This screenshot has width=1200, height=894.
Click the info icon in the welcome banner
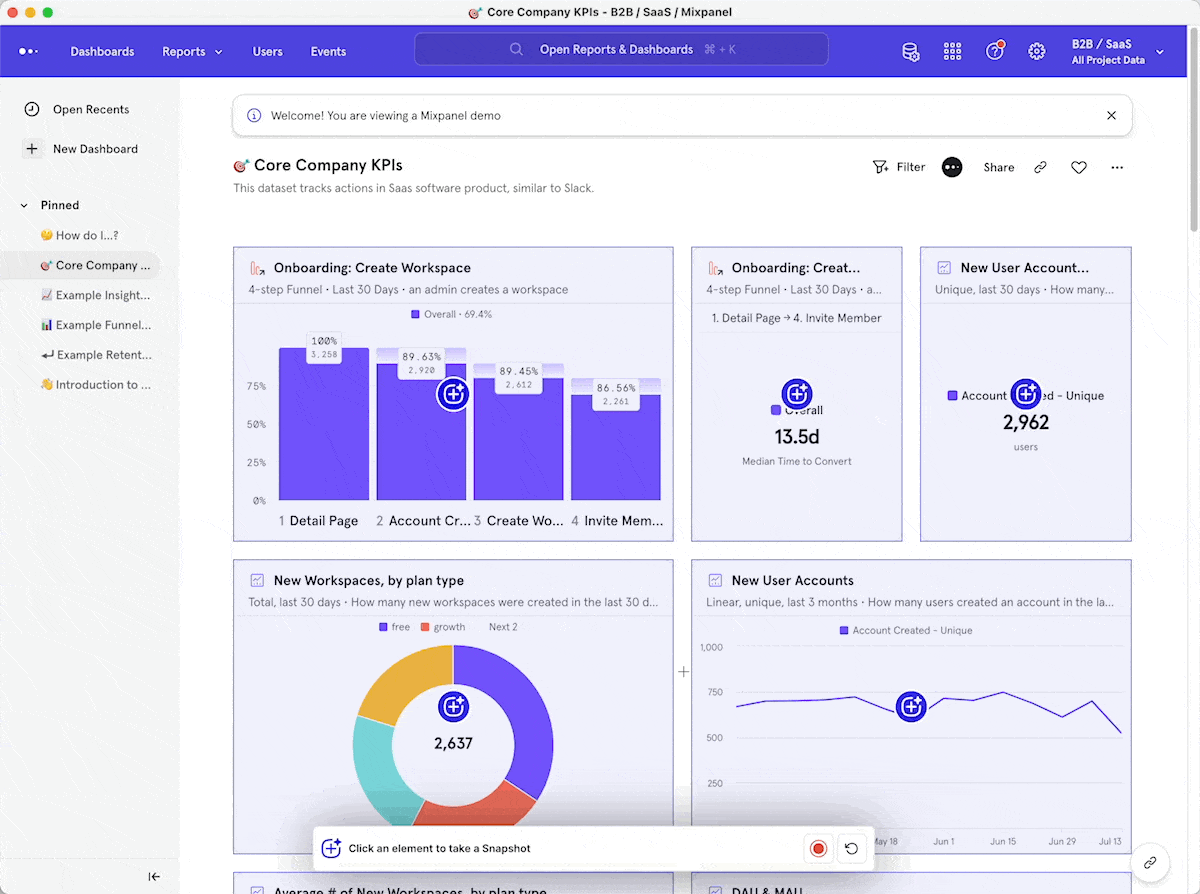[254, 115]
